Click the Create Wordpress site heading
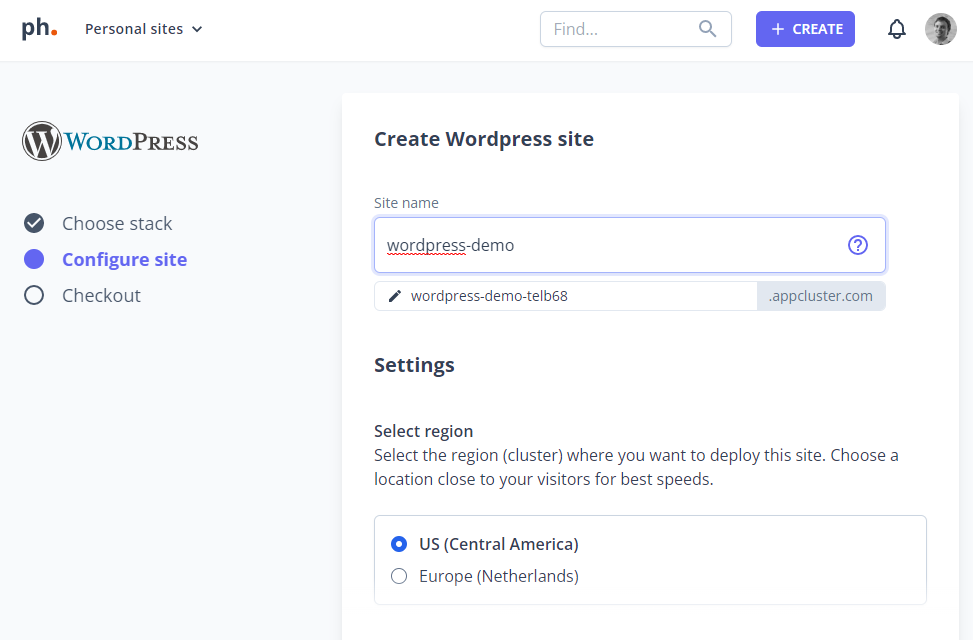 483,139
